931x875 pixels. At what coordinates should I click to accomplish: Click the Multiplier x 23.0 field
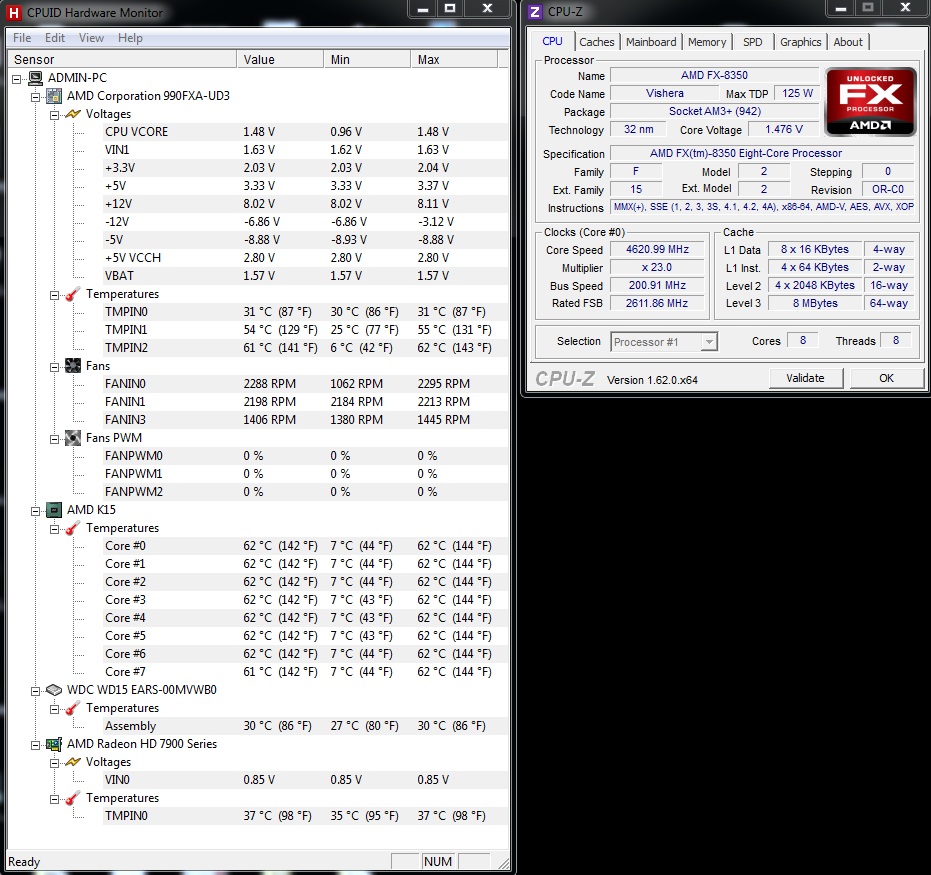tap(657, 267)
